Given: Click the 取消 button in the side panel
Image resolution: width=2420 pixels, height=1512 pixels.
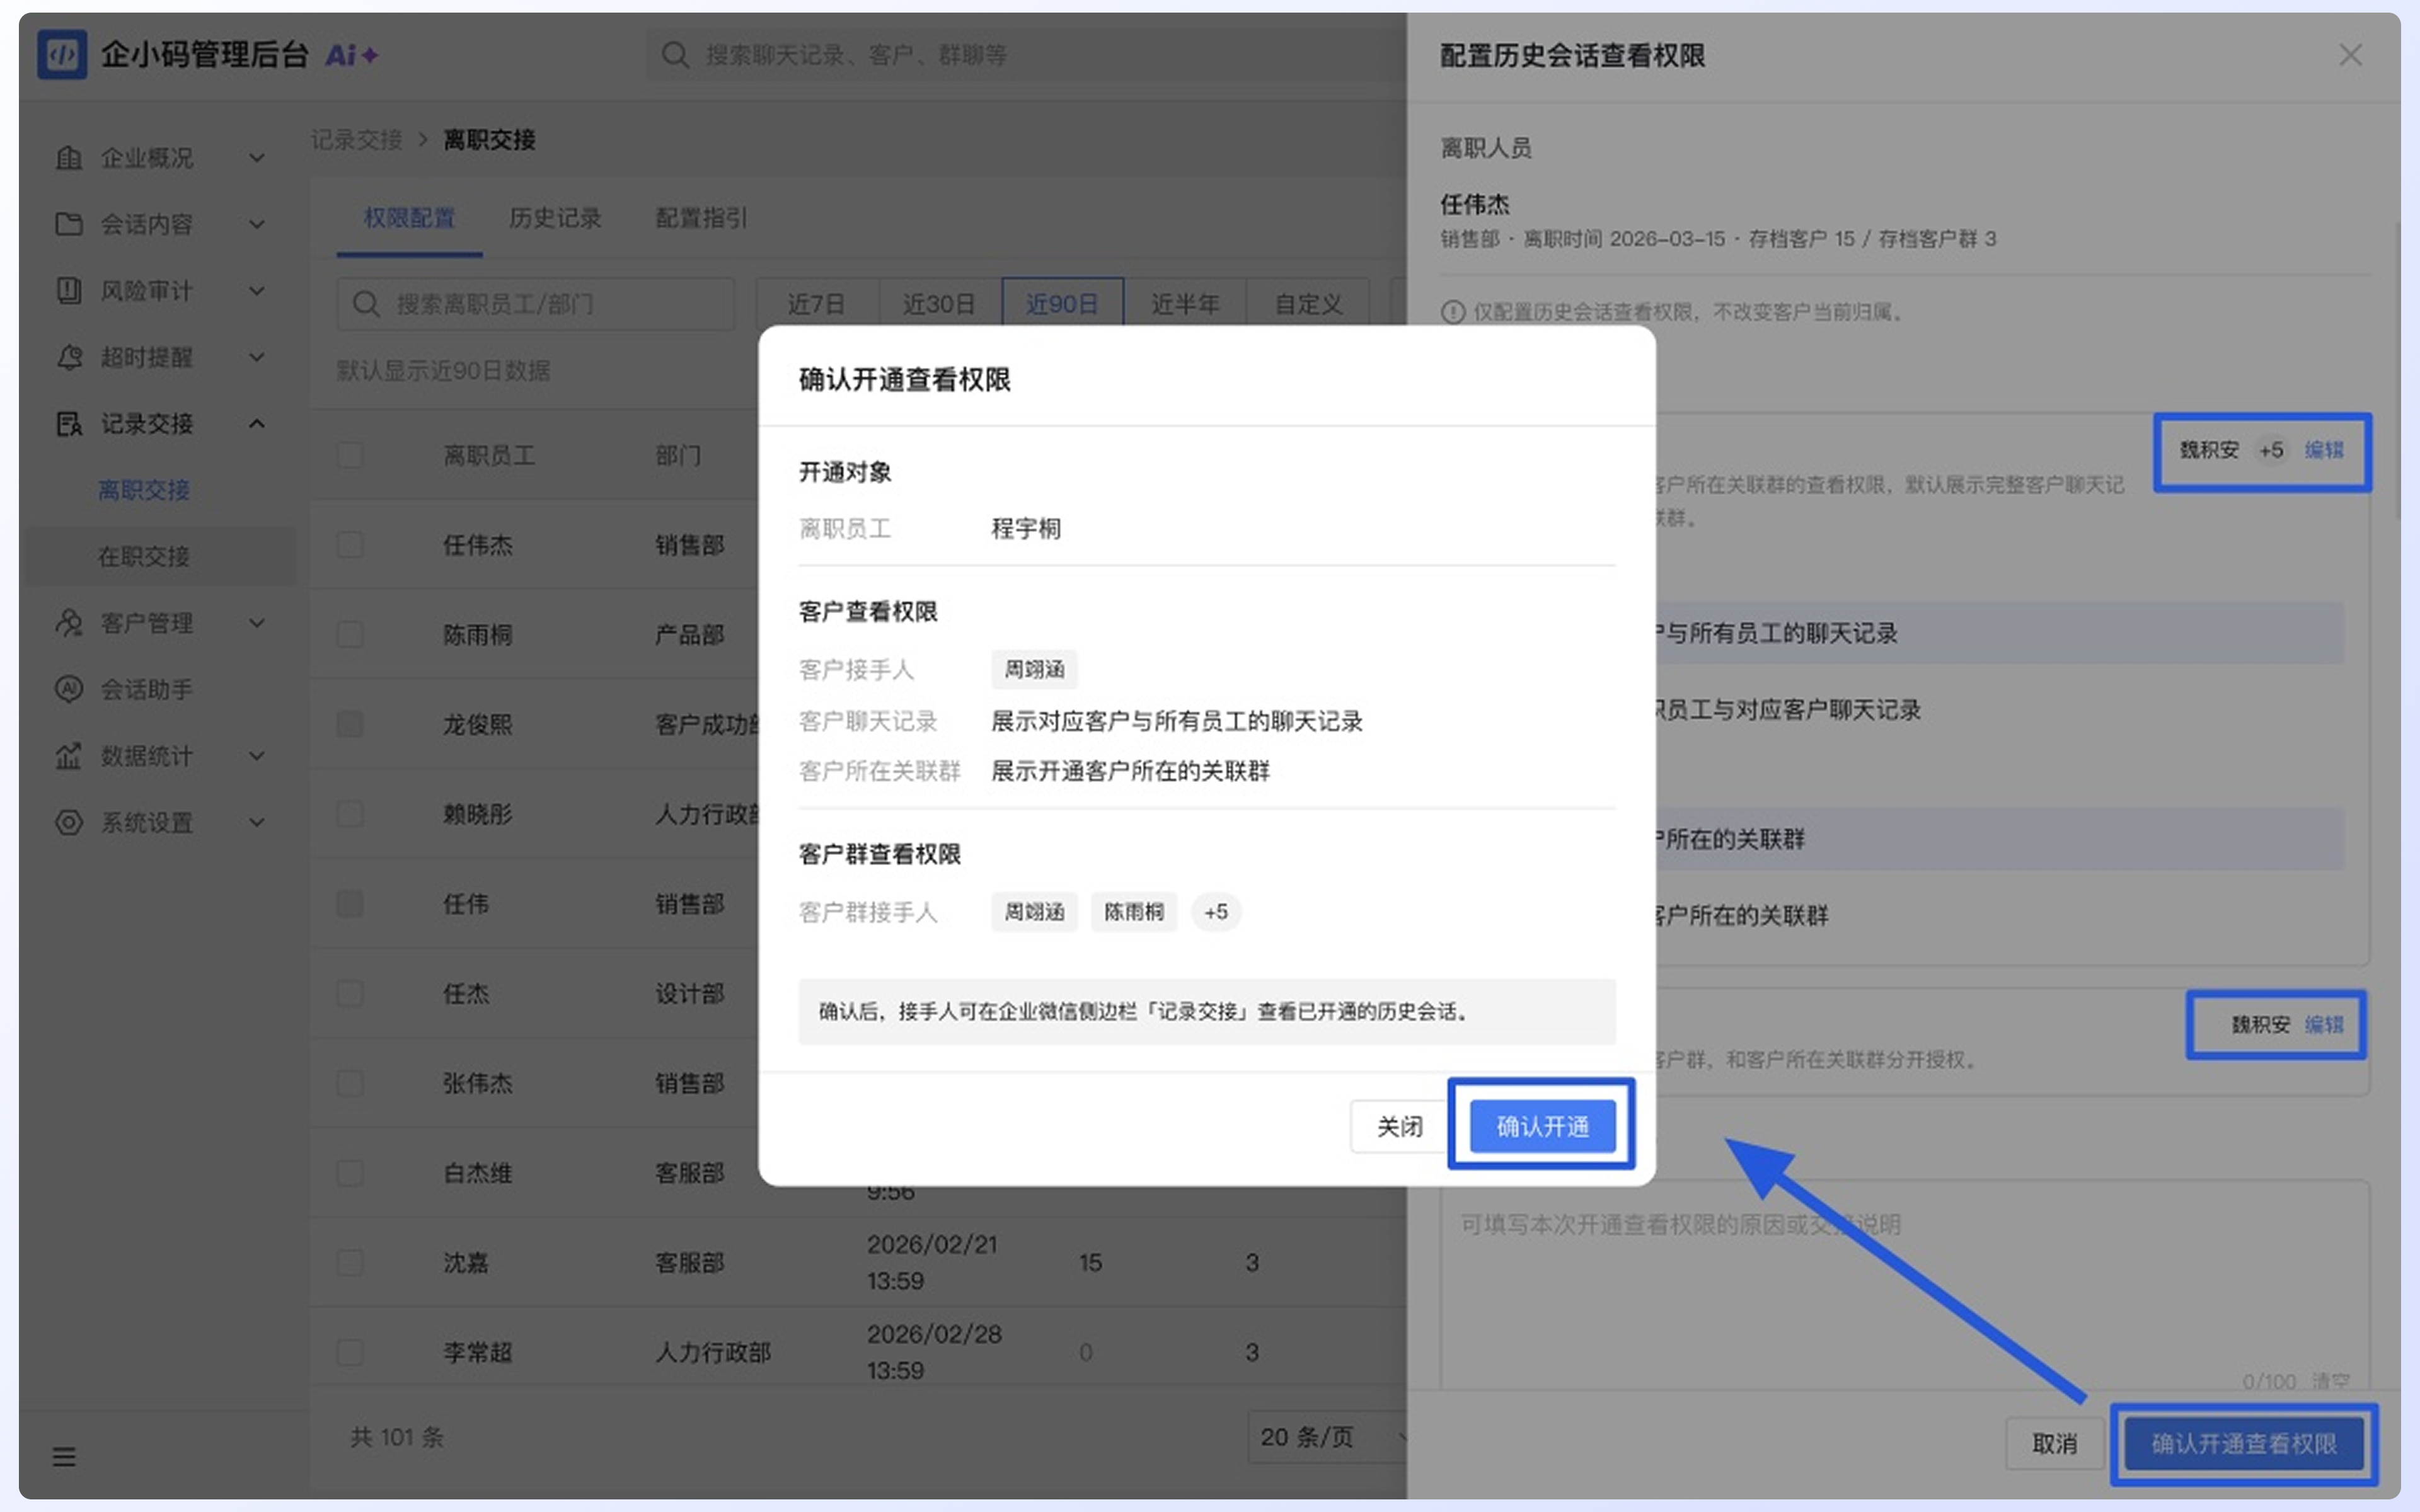Looking at the screenshot, I should [x=2054, y=1443].
